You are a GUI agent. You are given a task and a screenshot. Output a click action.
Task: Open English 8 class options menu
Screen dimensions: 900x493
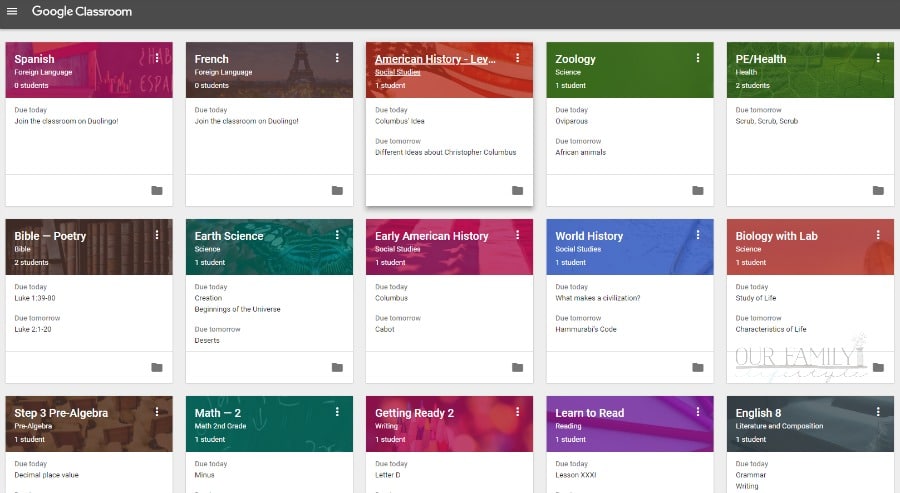(x=878, y=412)
